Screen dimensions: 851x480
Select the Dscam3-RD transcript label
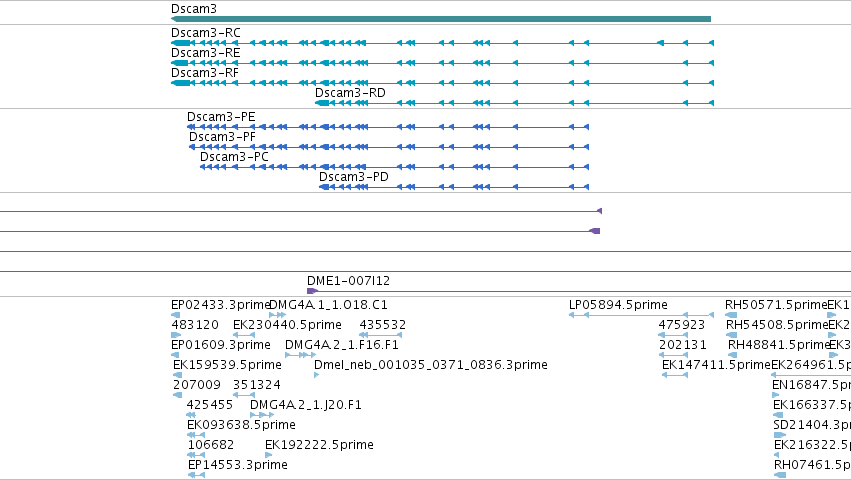pos(351,93)
